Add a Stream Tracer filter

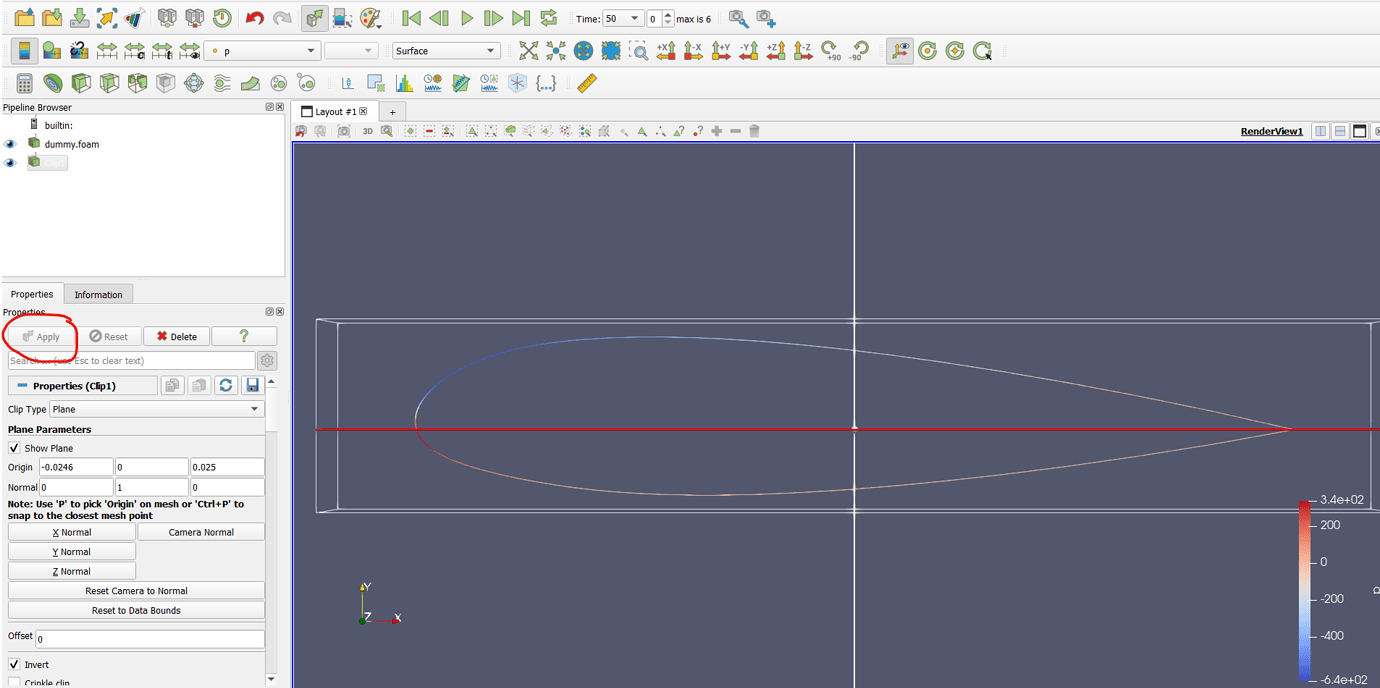(220, 83)
